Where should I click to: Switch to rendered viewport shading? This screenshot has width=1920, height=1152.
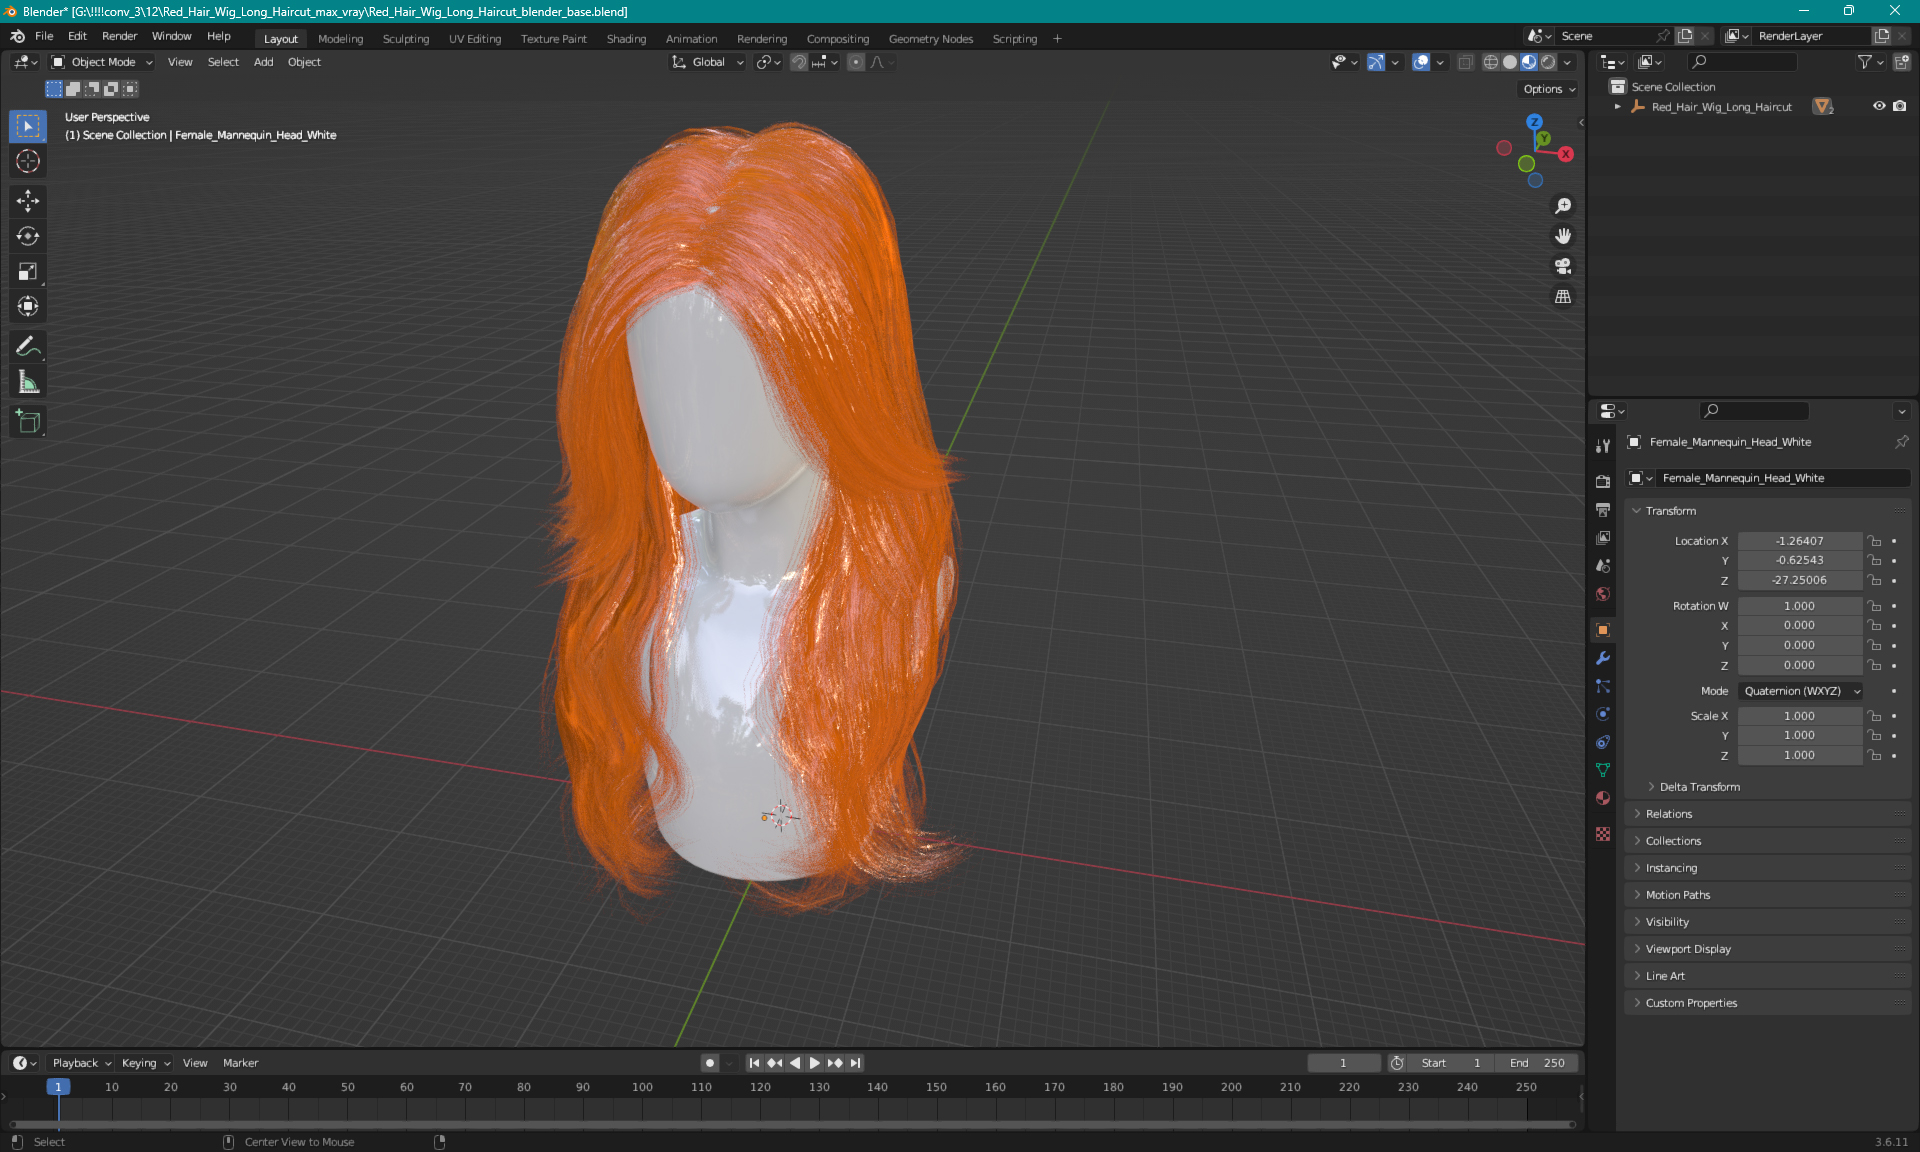pos(1548,62)
